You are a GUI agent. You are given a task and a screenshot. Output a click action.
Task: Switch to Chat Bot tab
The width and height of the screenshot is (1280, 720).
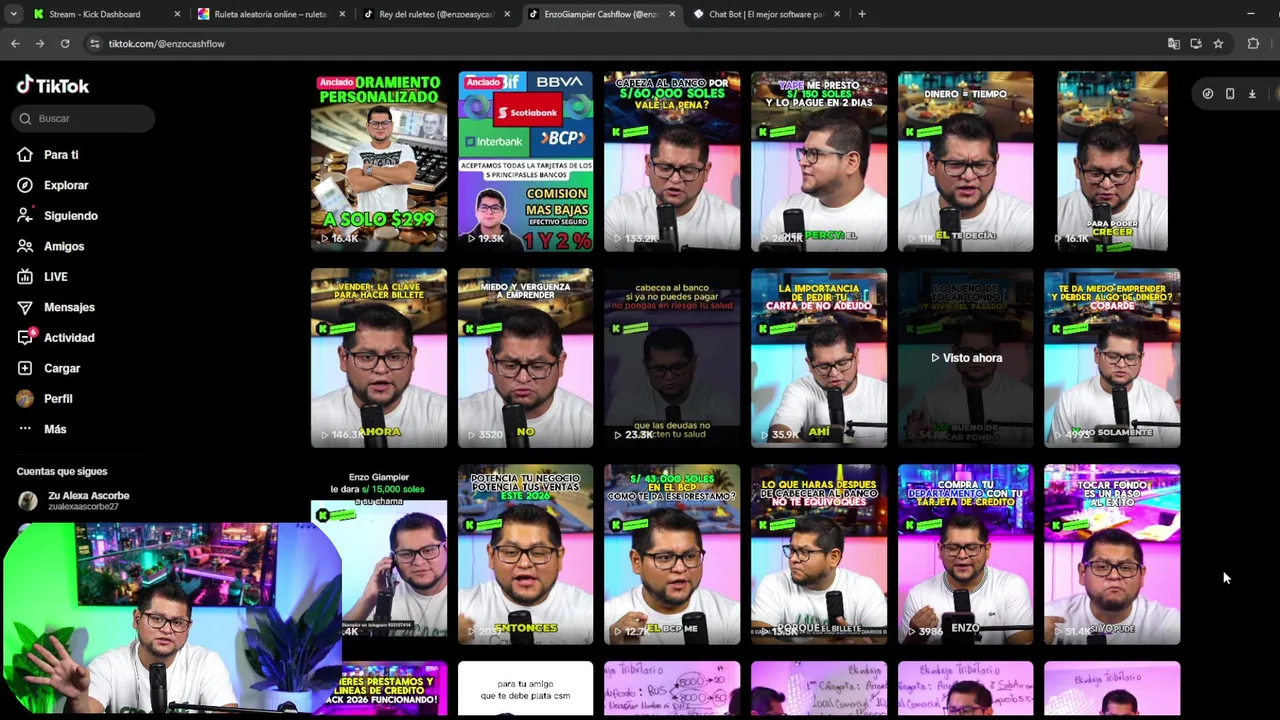[766, 14]
